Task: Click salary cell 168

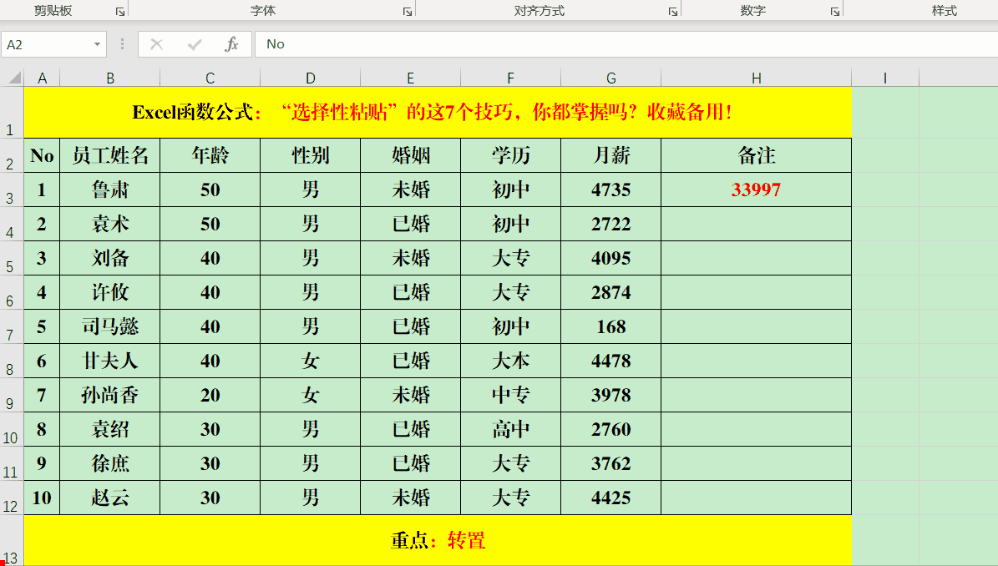Action: (611, 327)
